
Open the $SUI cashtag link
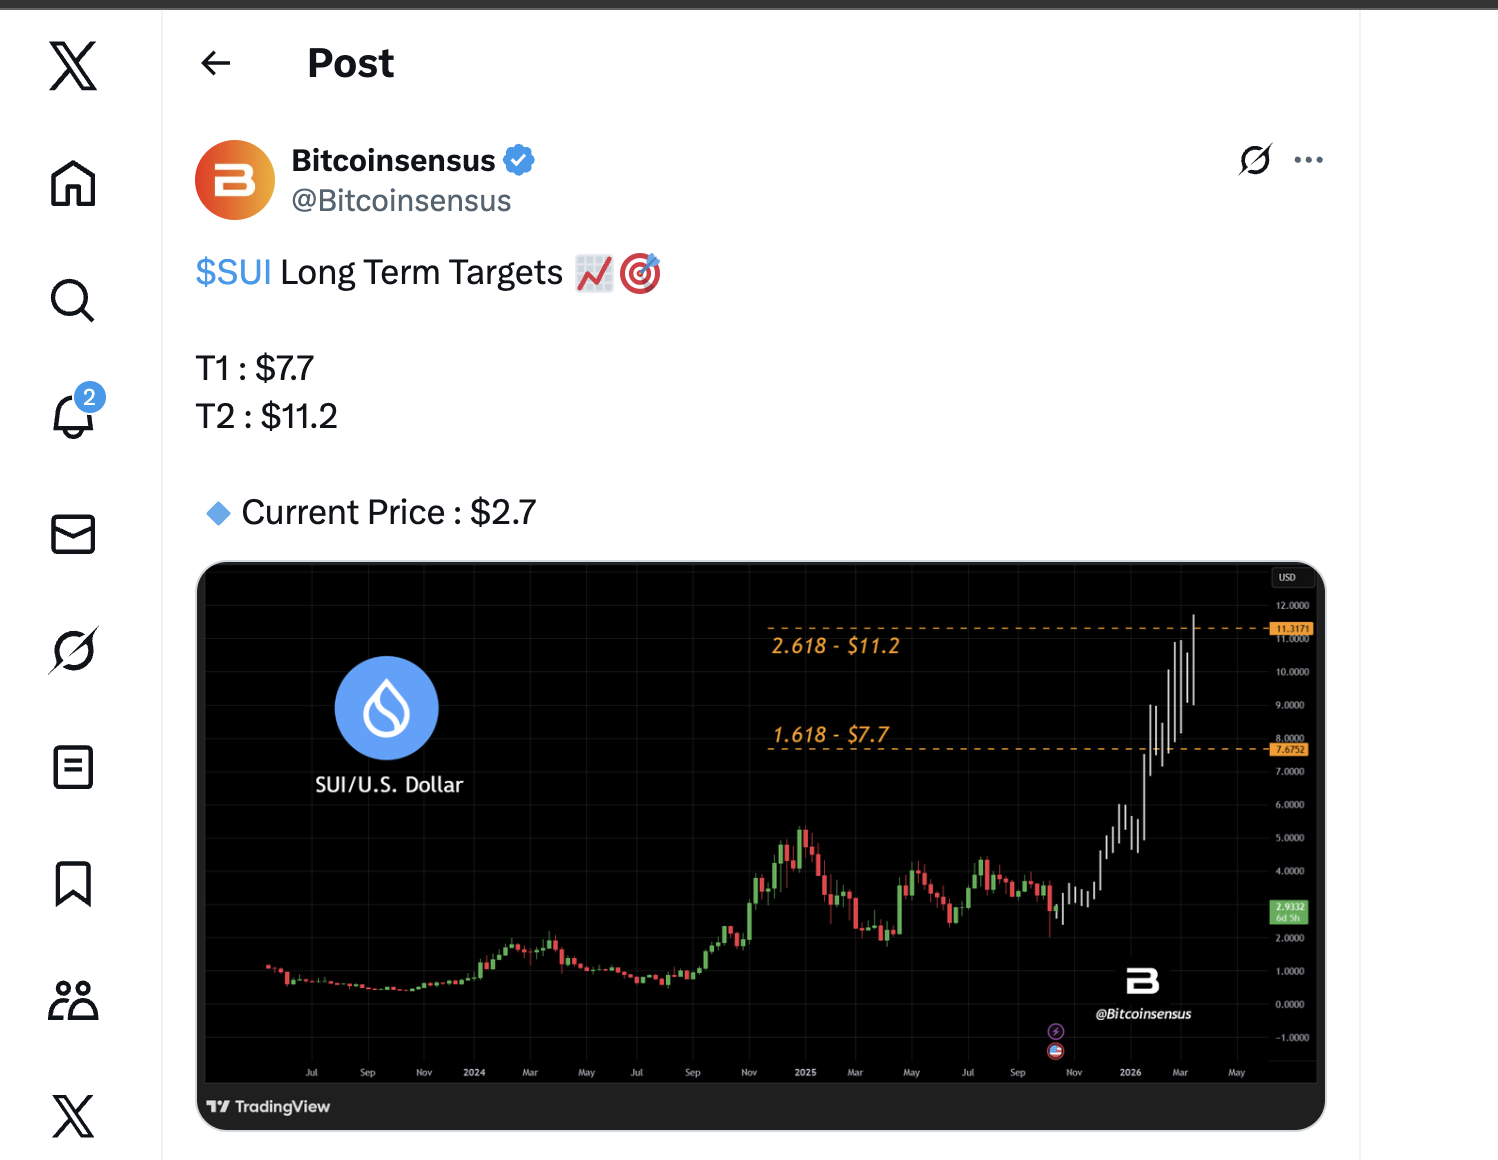click(x=234, y=273)
